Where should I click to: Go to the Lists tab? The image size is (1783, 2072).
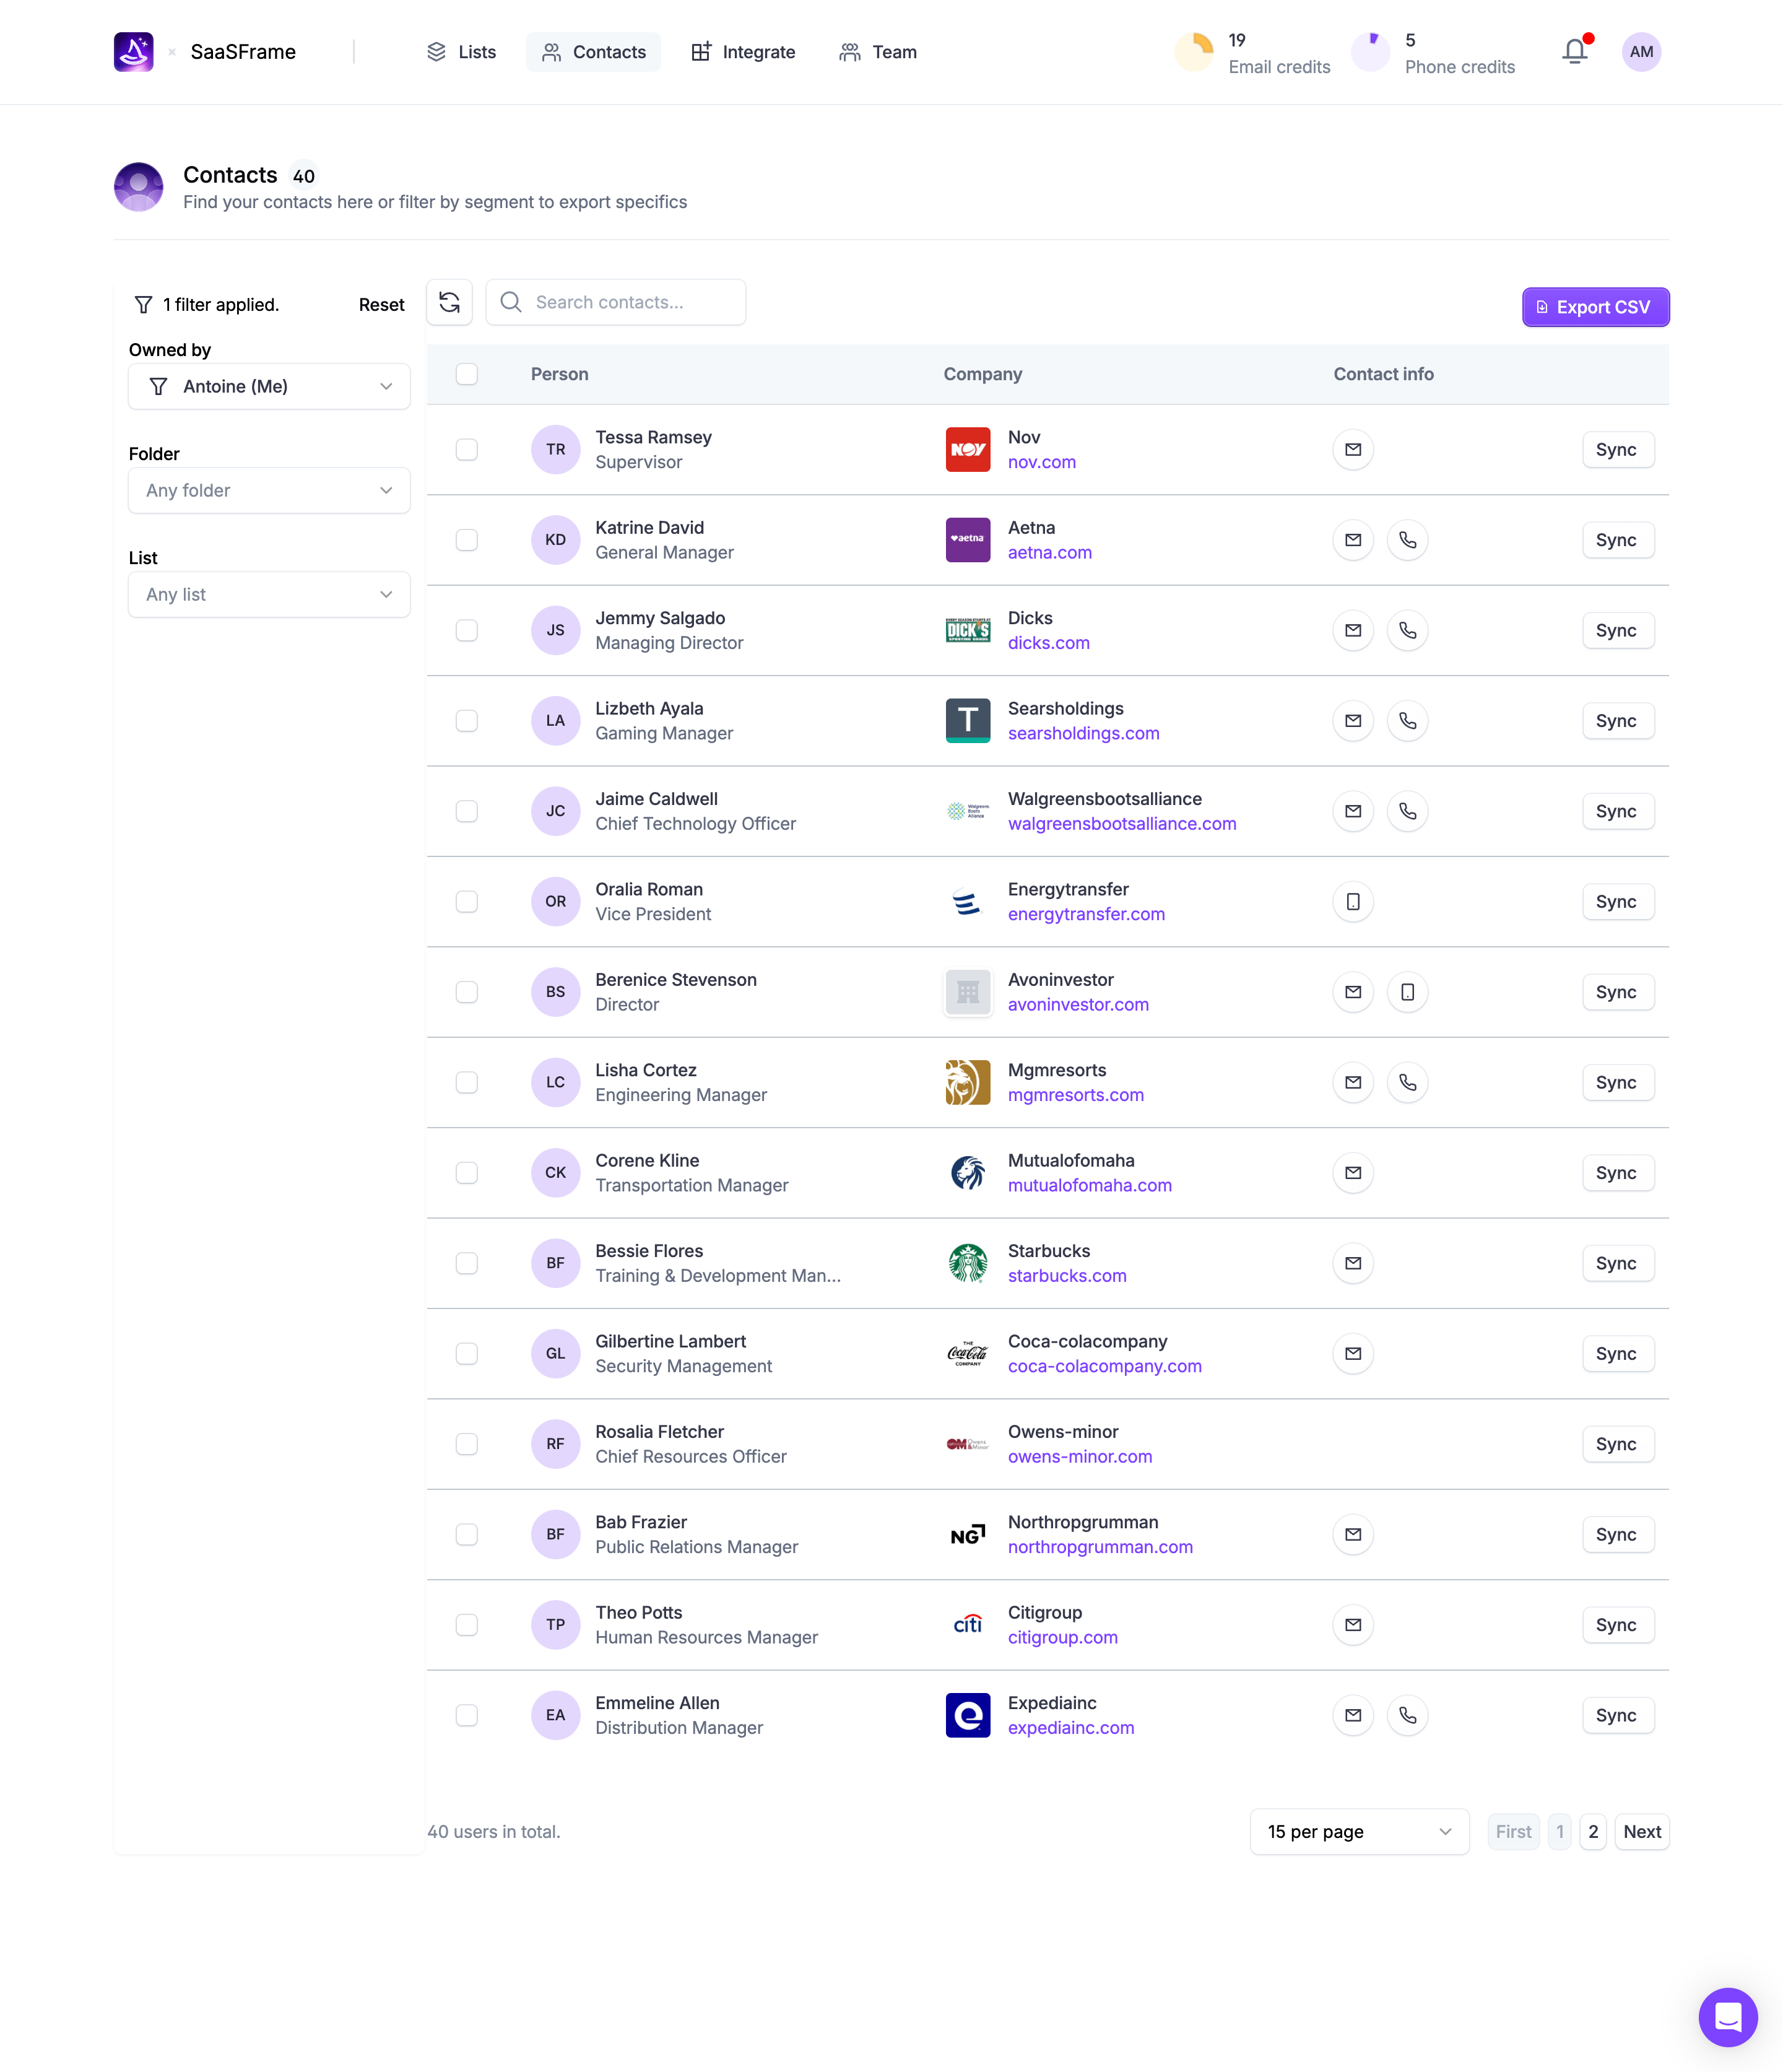pyautogui.click(x=461, y=52)
